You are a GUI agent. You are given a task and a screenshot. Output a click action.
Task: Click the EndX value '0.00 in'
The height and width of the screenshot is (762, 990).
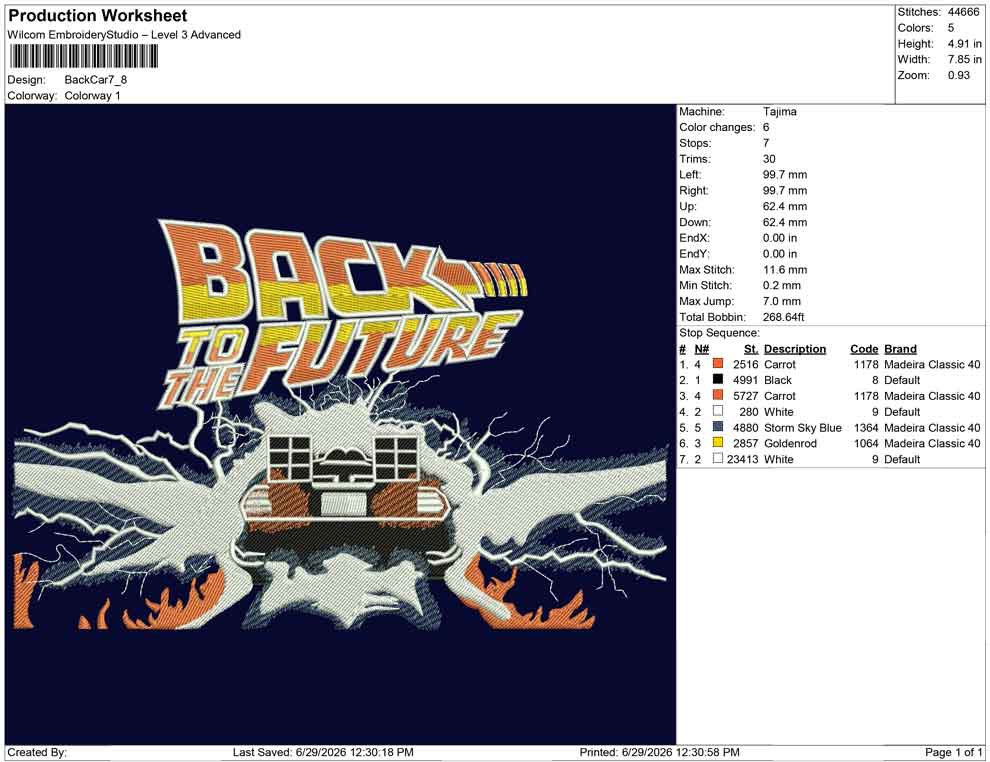[780, 238]
